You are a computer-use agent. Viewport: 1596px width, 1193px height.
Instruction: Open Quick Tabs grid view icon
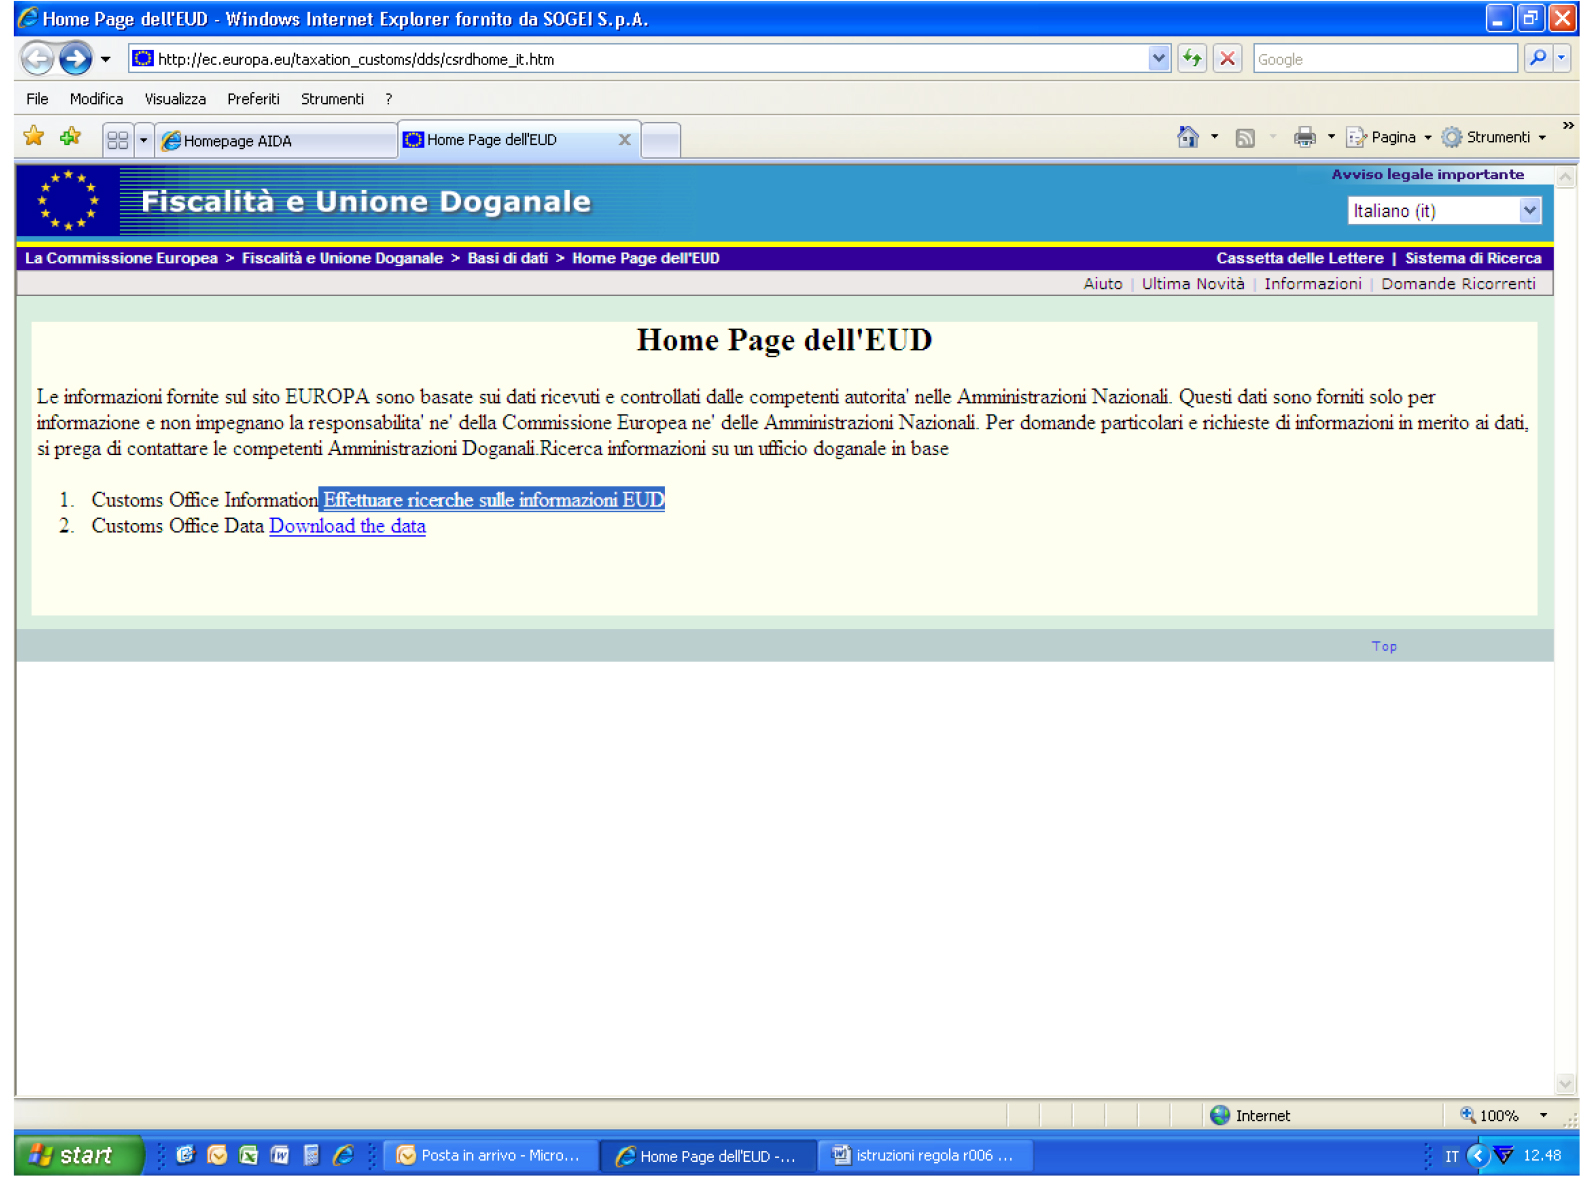[117, 140]
